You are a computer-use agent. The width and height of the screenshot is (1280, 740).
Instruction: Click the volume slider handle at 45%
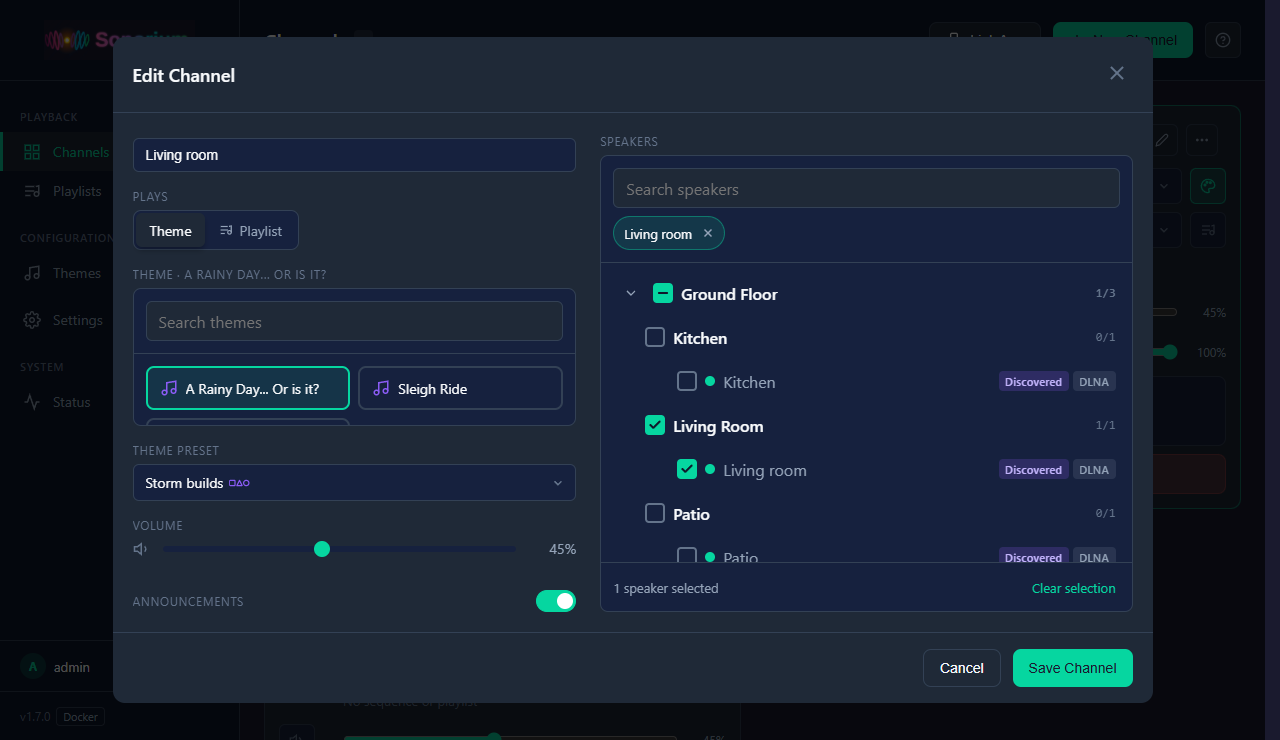322,549
